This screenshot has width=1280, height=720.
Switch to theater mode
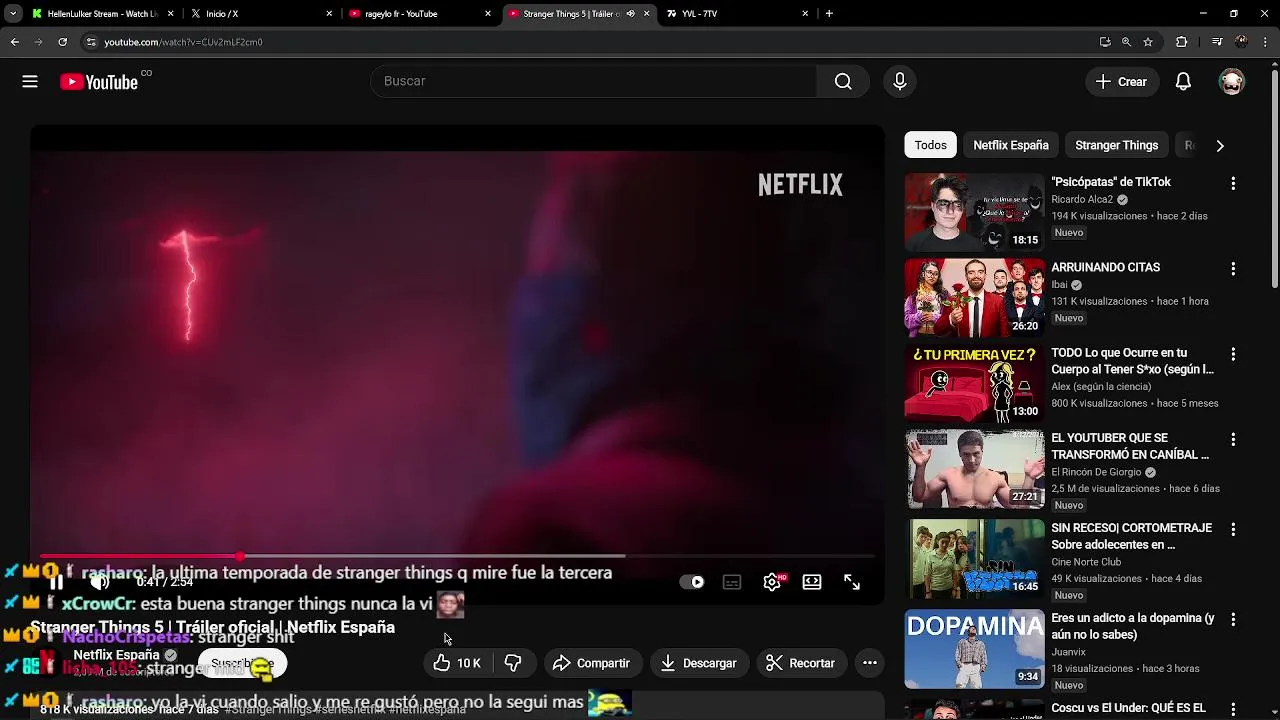[x=812, y=582]
